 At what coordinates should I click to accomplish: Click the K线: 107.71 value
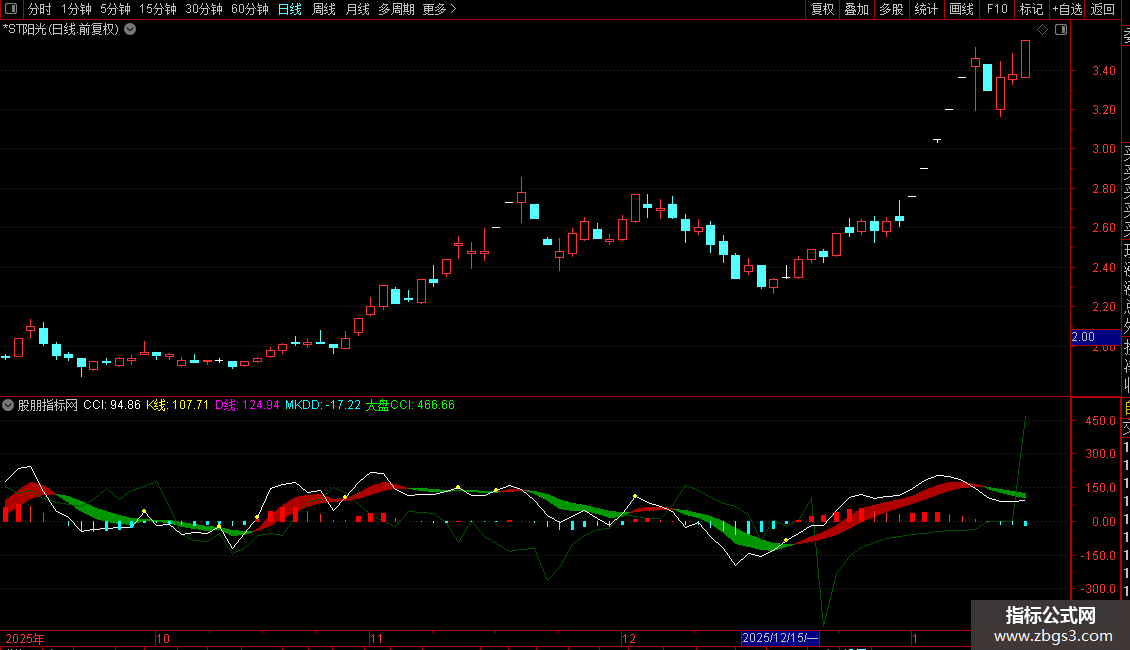tap(177, 405)
